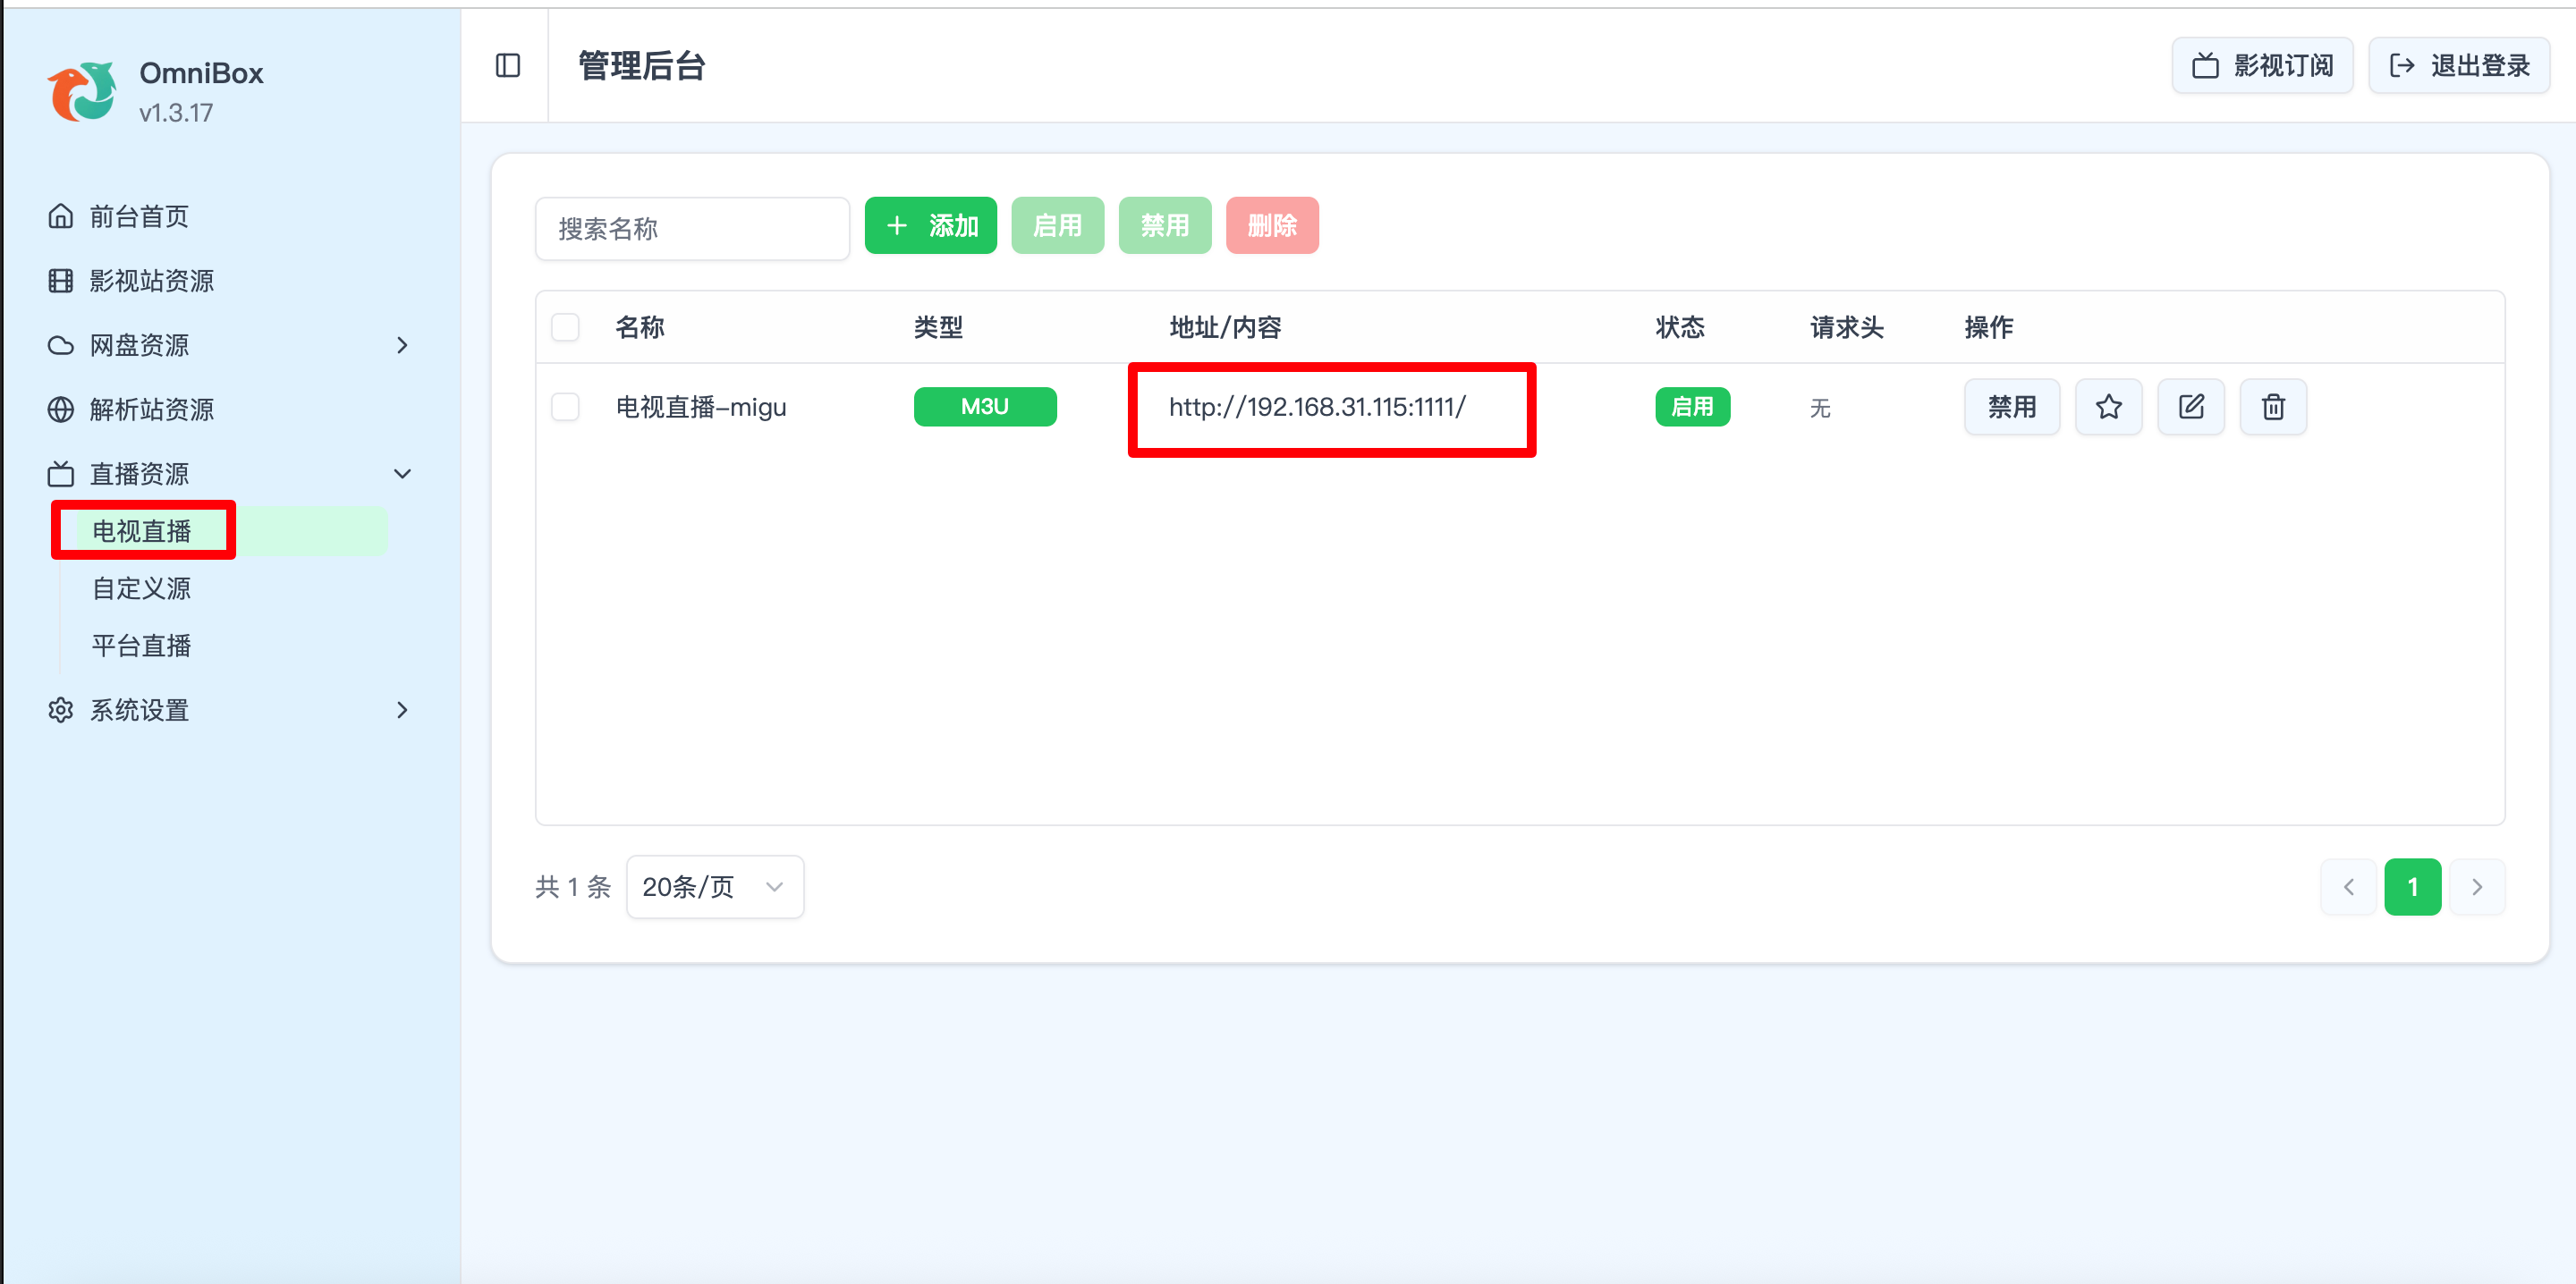Click the OmniBox logo icon
The image size is (2576, 1284).
click(82, 91)
